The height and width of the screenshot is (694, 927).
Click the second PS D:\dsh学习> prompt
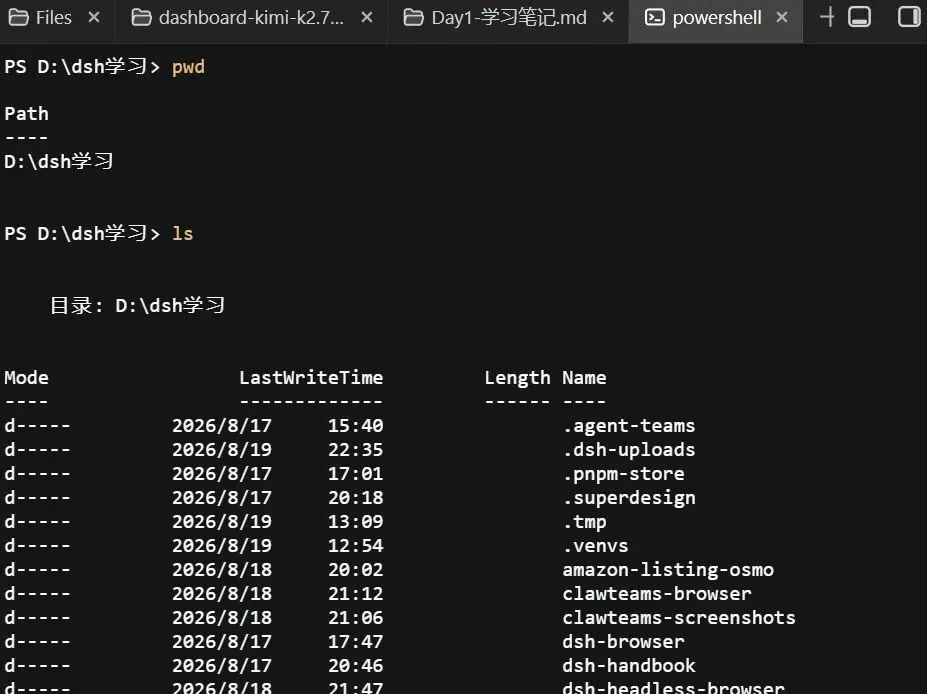pyautogui.click(x=82, y=234)
